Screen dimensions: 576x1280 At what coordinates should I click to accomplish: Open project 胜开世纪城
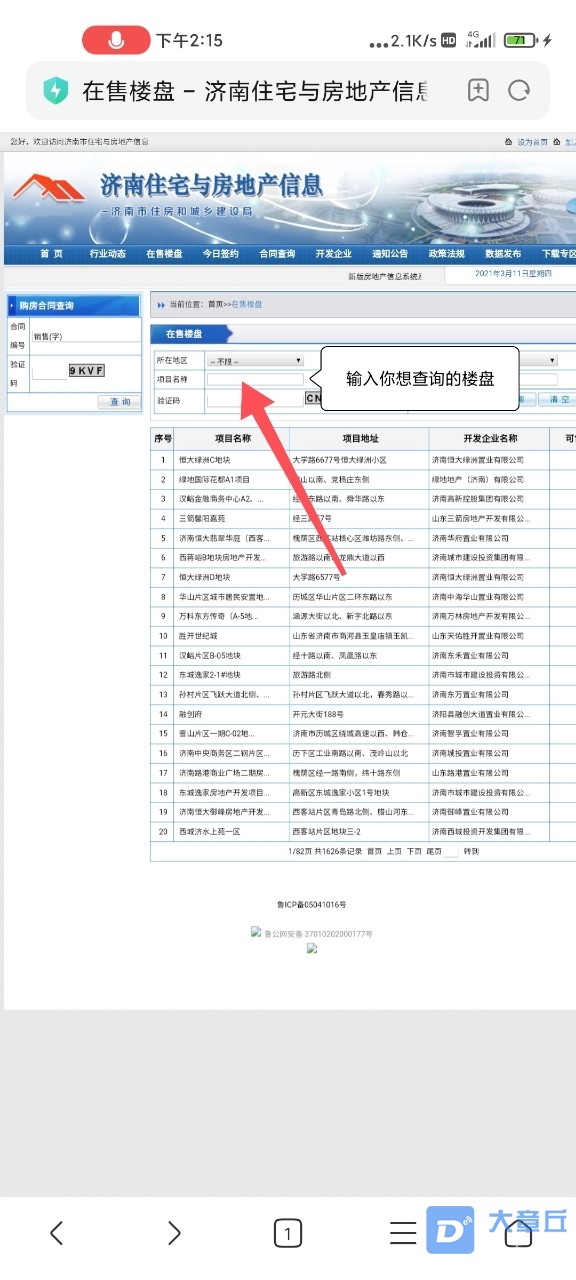pyautogui.click(x=198, y=635)
